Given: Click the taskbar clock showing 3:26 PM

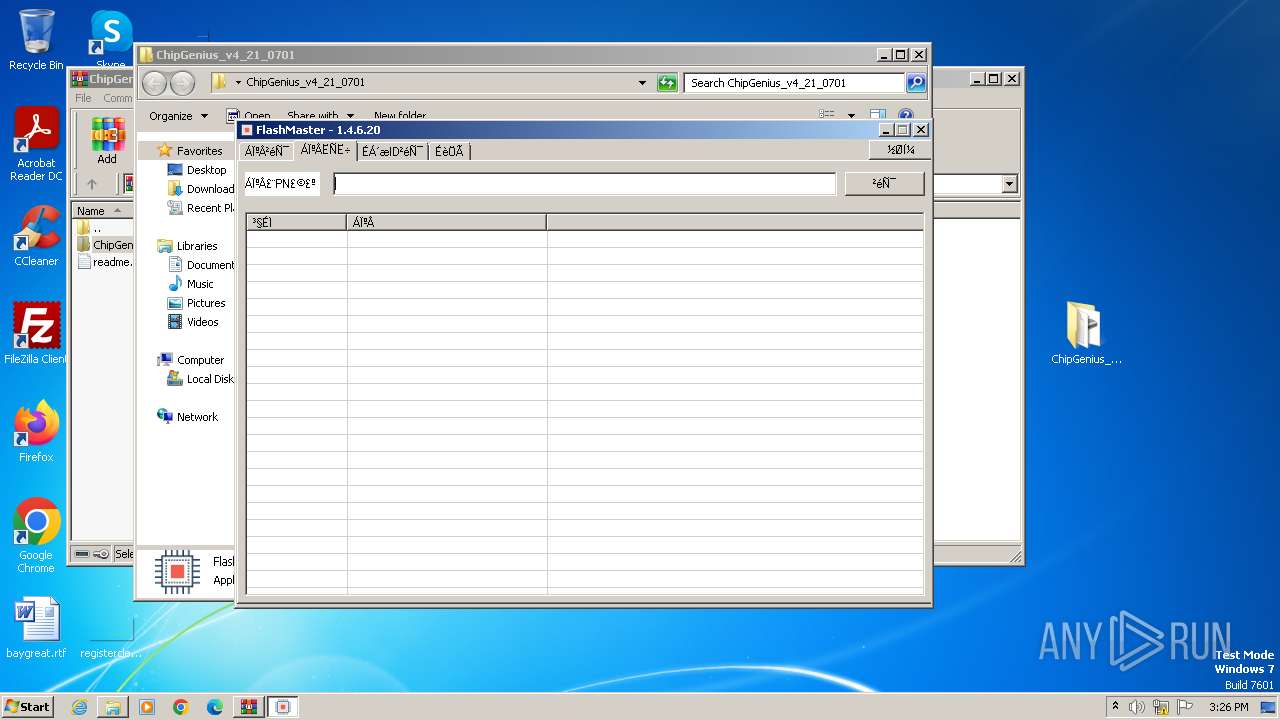Looking at the screenshot, I should (x=1228, y=707).
